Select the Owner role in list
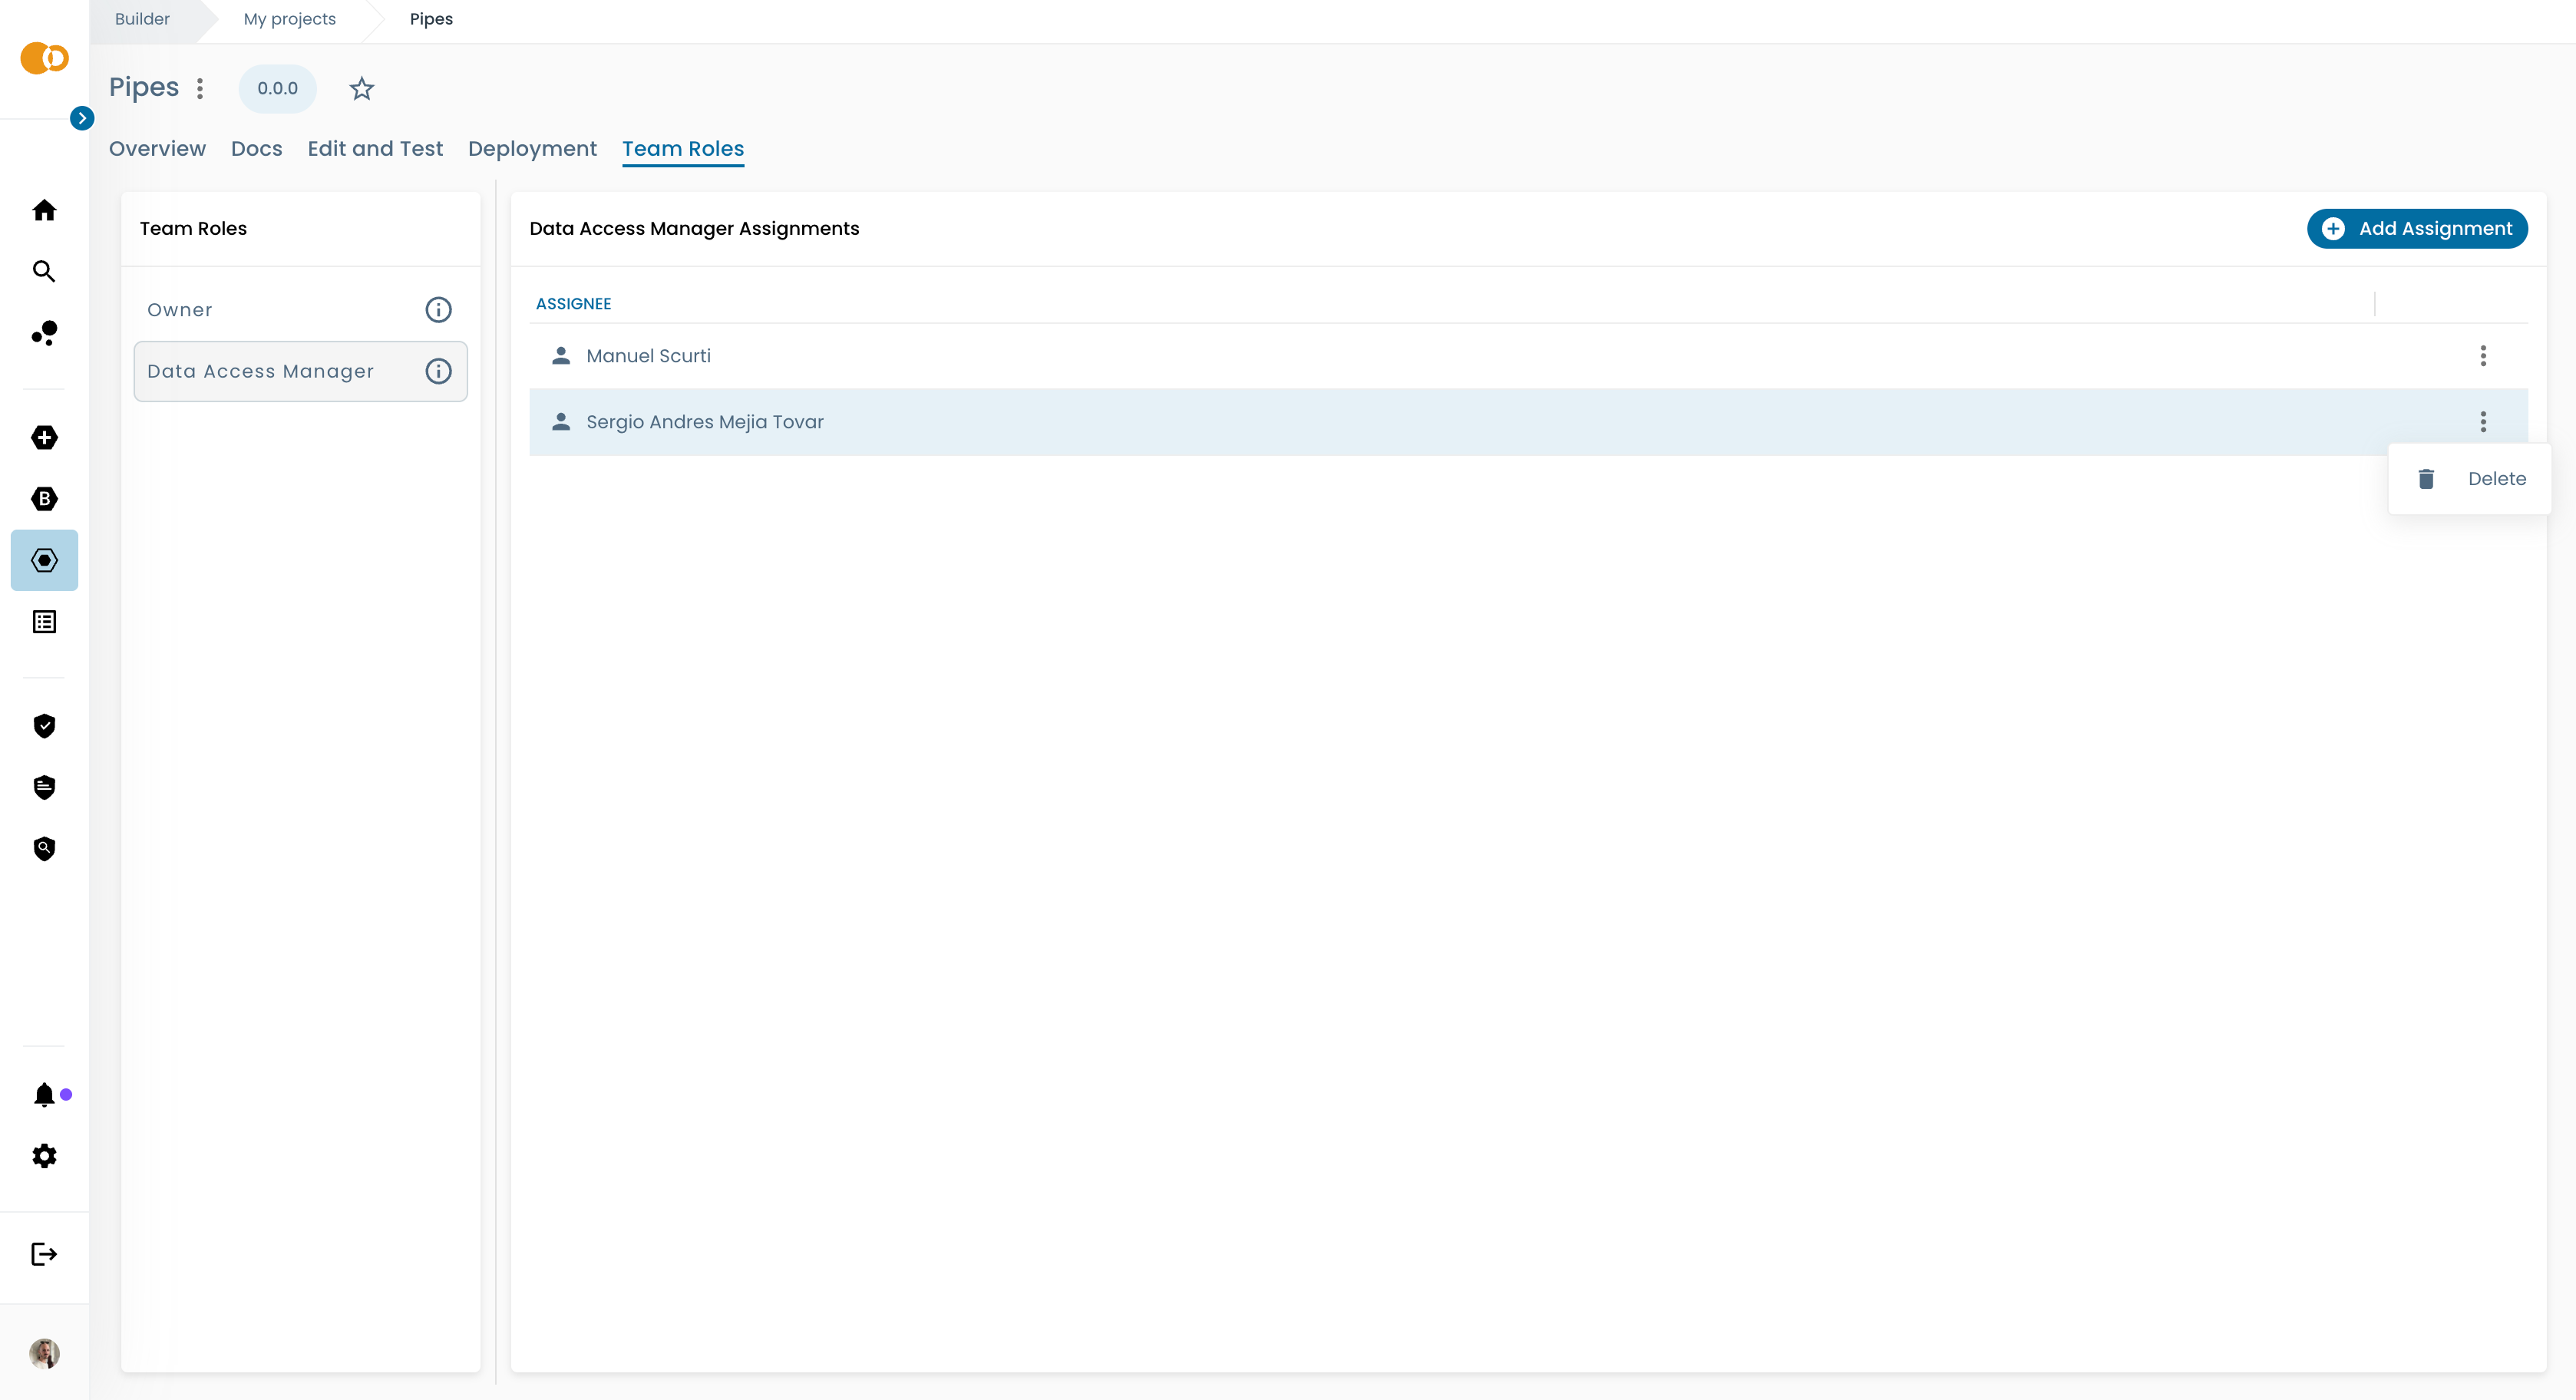 point(180,310)
